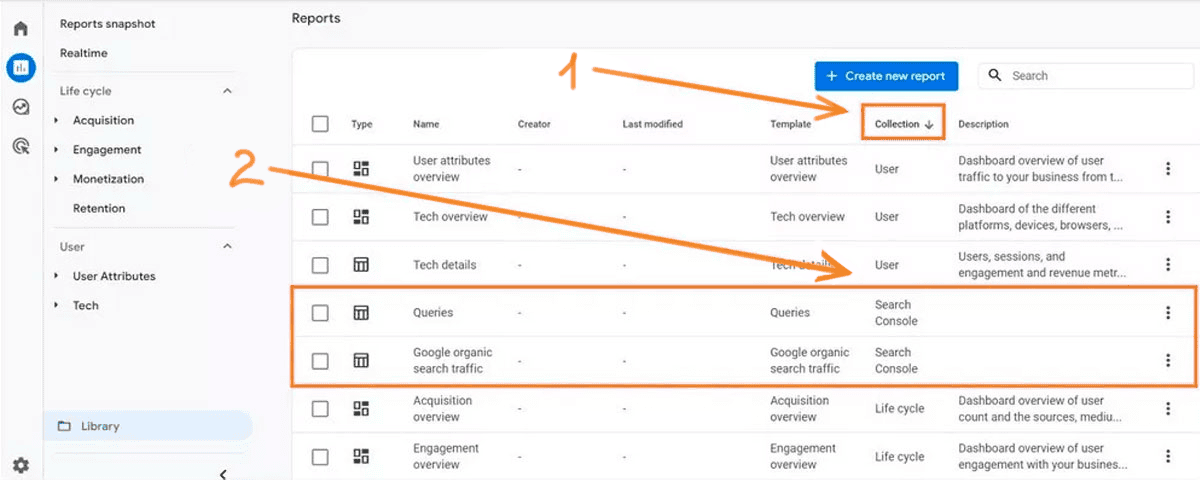The height and width of the screenshot is (480, 1200).
Task: Open the Advertising icon in left rail
Action: coord(20,146)
